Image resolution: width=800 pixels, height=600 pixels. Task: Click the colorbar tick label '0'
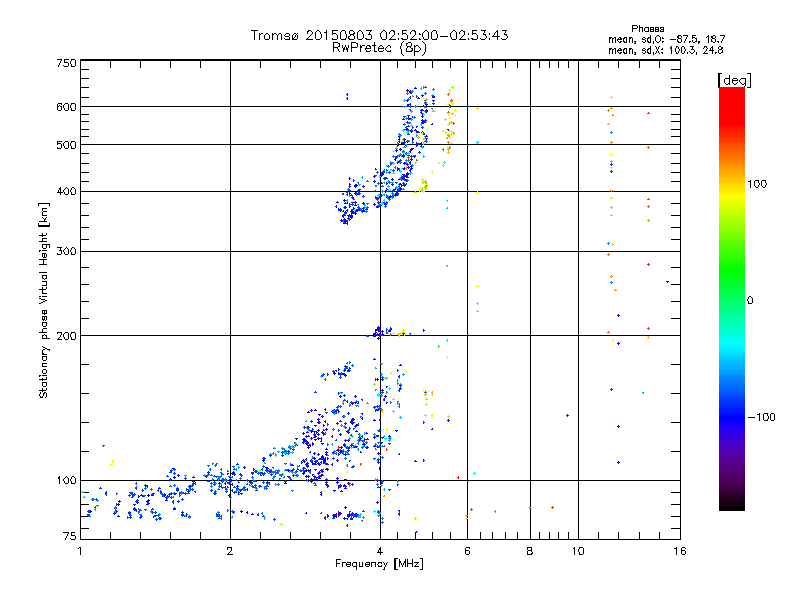(749, 301)
